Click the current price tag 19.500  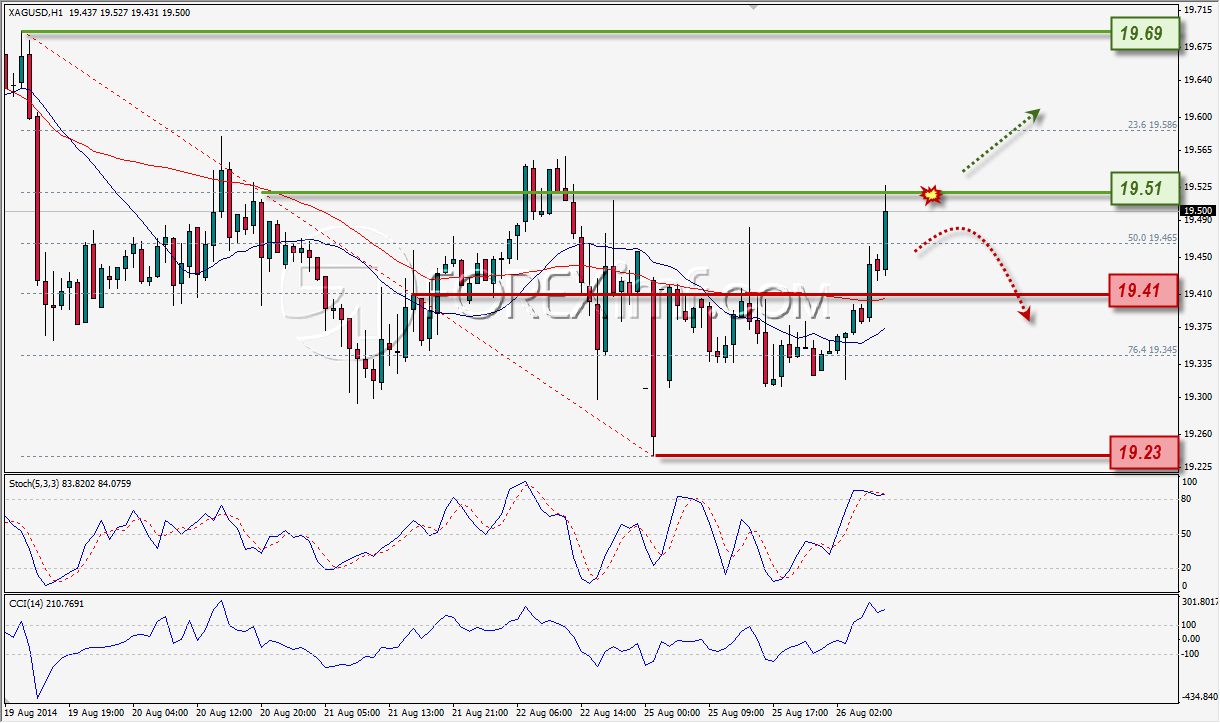coord(1197,210)
